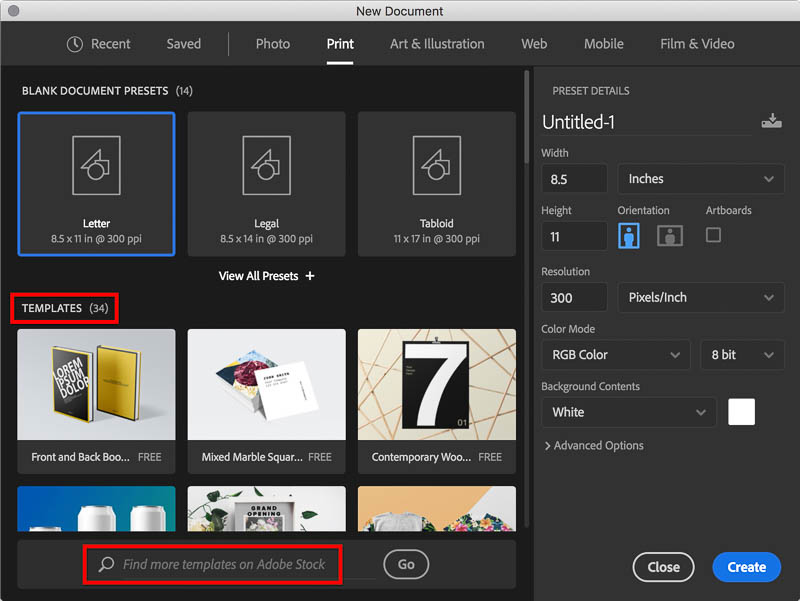Click the Width input field showing 8.5
The height and width of the screenshot is (601, 800).
click(x=574, y=179)
